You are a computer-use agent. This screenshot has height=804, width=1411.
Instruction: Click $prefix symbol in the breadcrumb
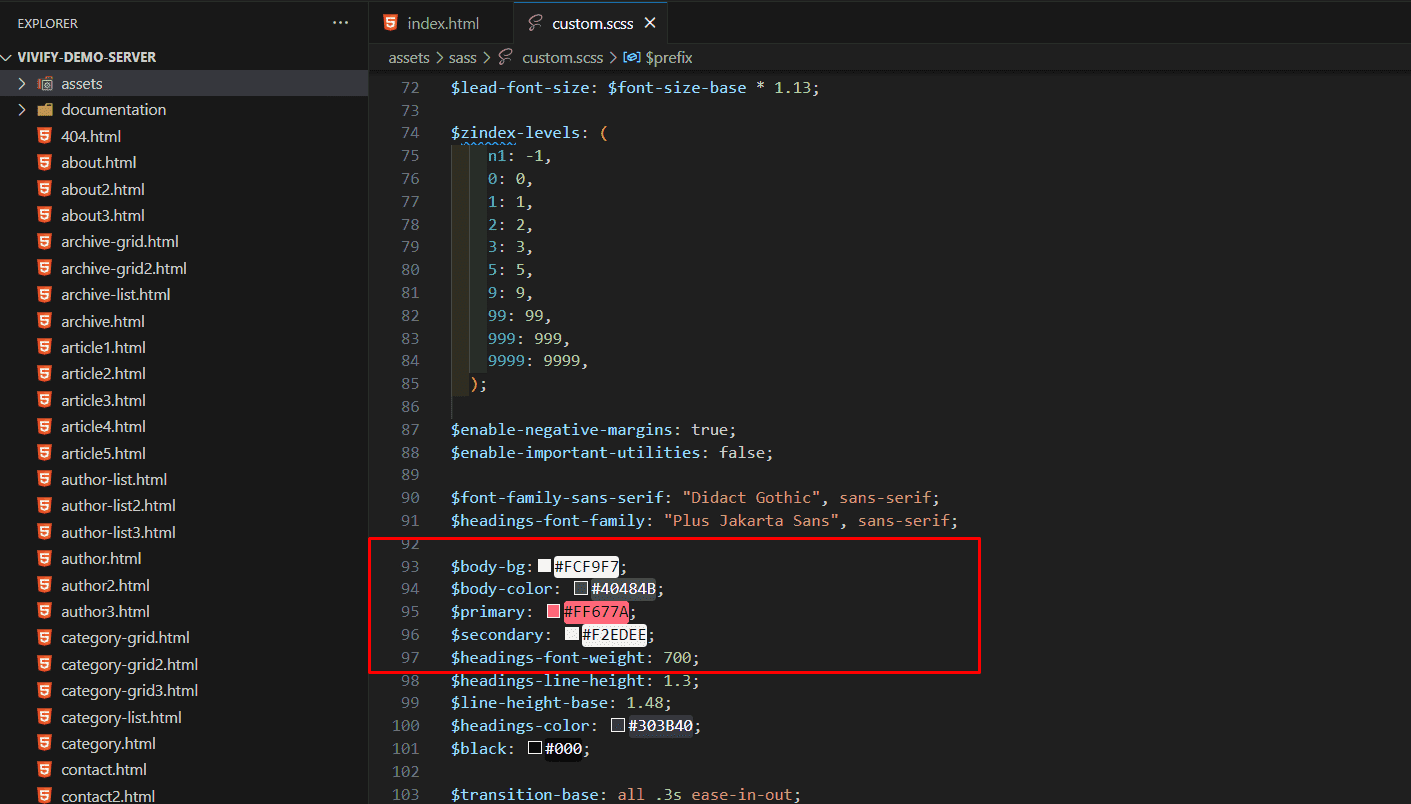(669, 58)
